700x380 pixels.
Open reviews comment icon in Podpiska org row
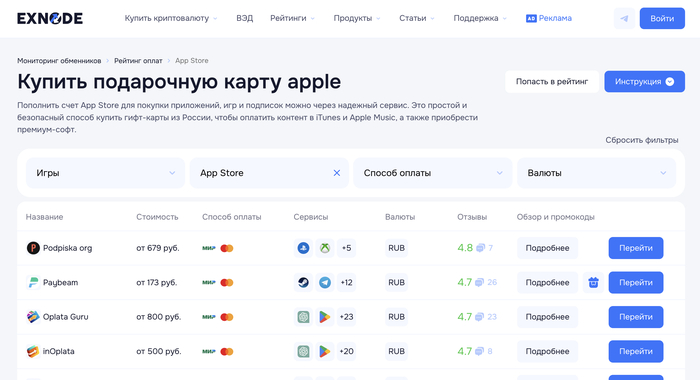point(480,248)
